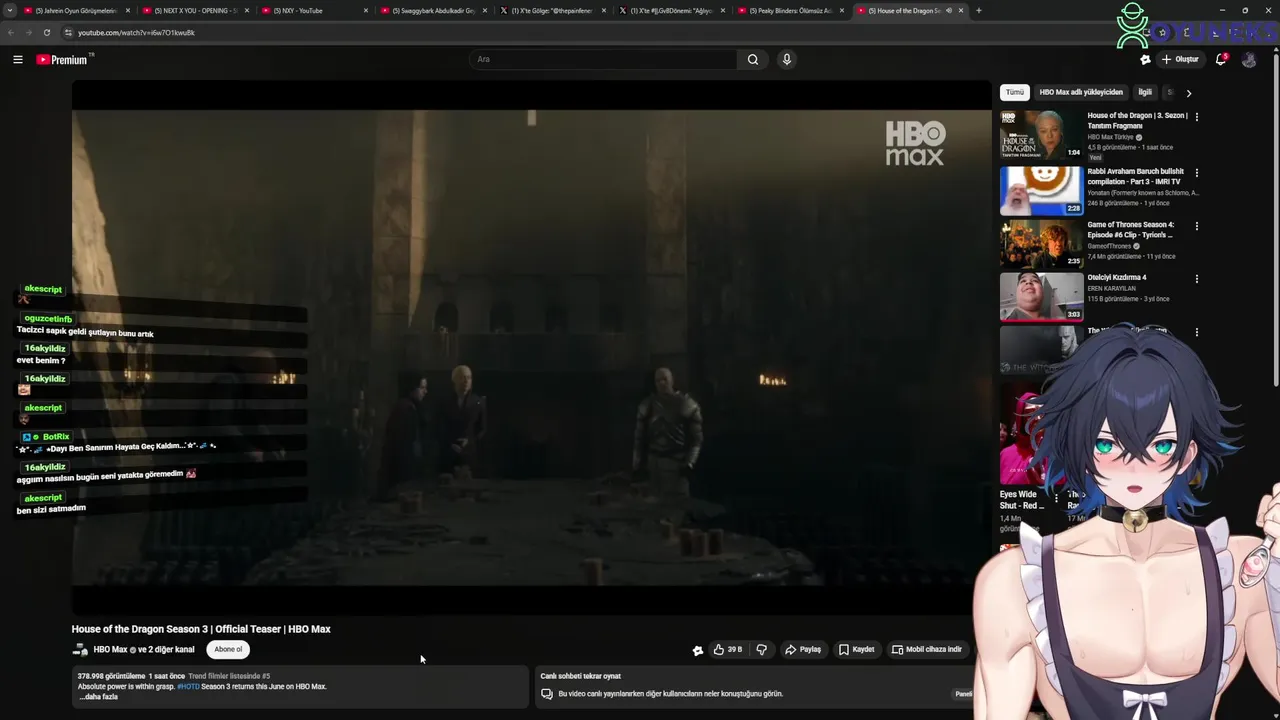Click the Kaydet save button
The width and height of the screenshot is (1280, 720).
[857, 650]
